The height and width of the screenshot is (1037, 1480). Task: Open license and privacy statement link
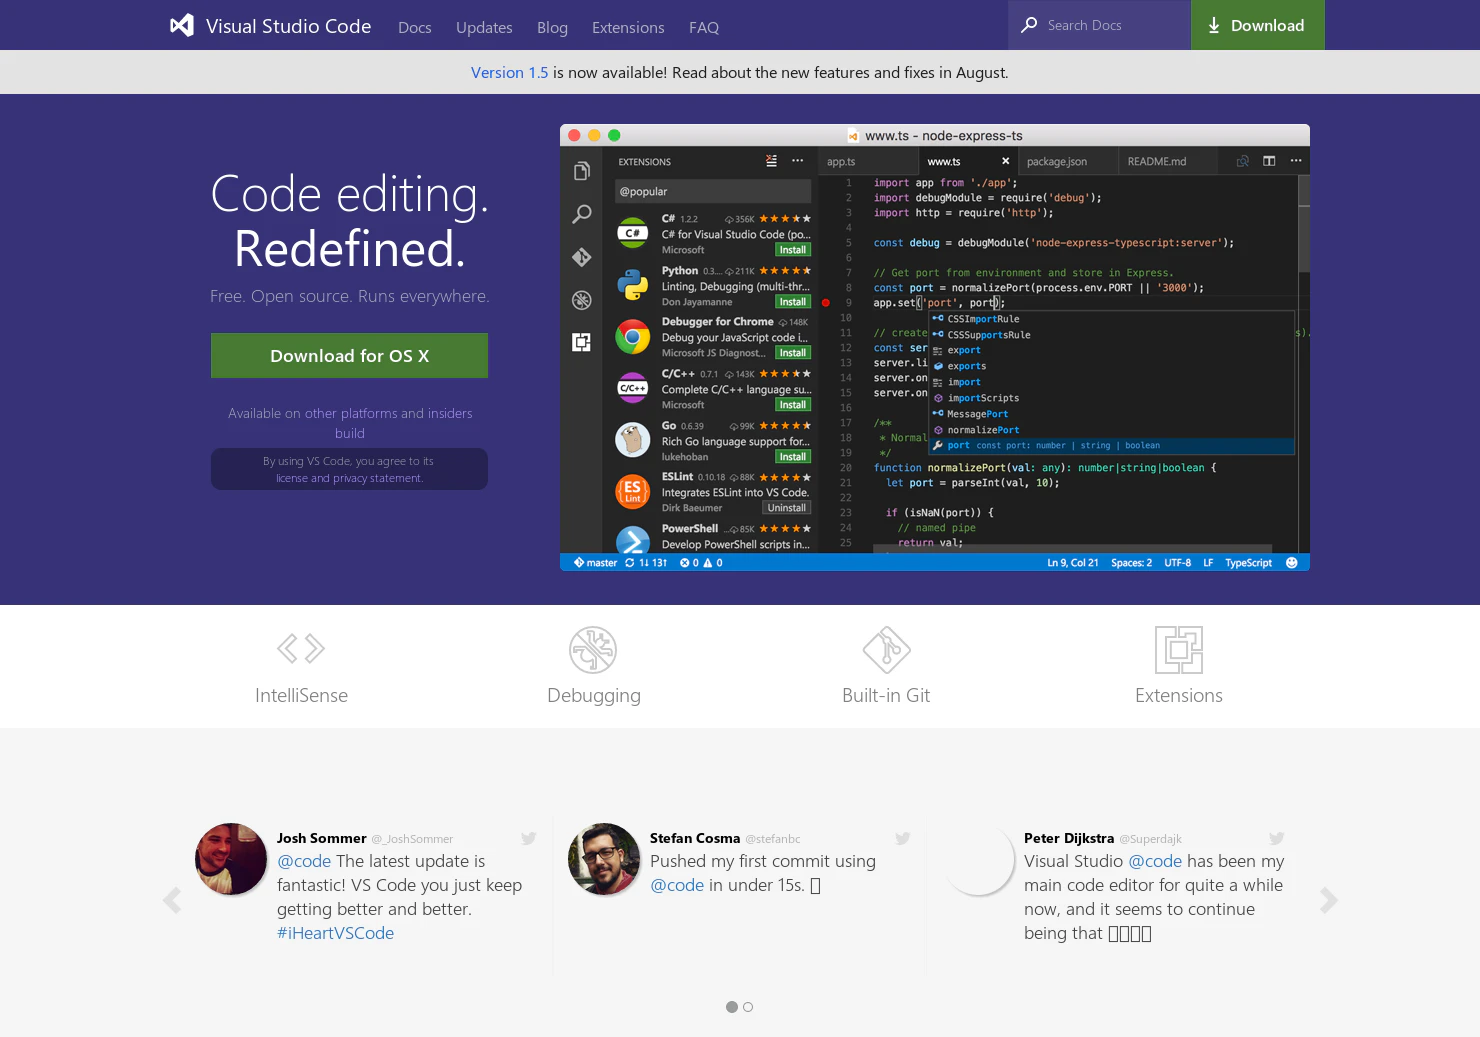349,478
